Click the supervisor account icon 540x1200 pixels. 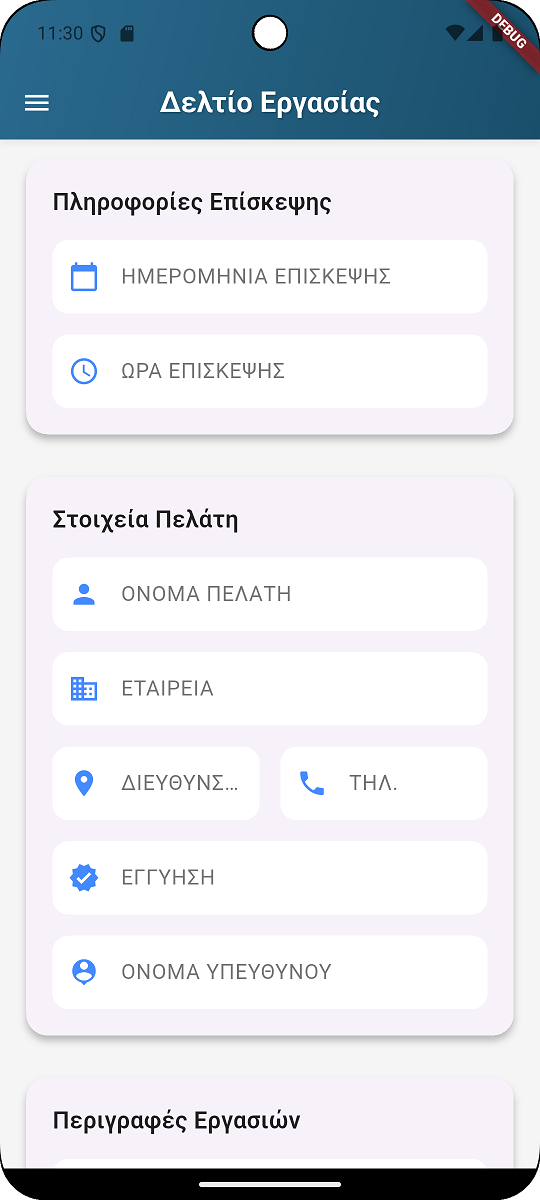(x=84, y=972)
